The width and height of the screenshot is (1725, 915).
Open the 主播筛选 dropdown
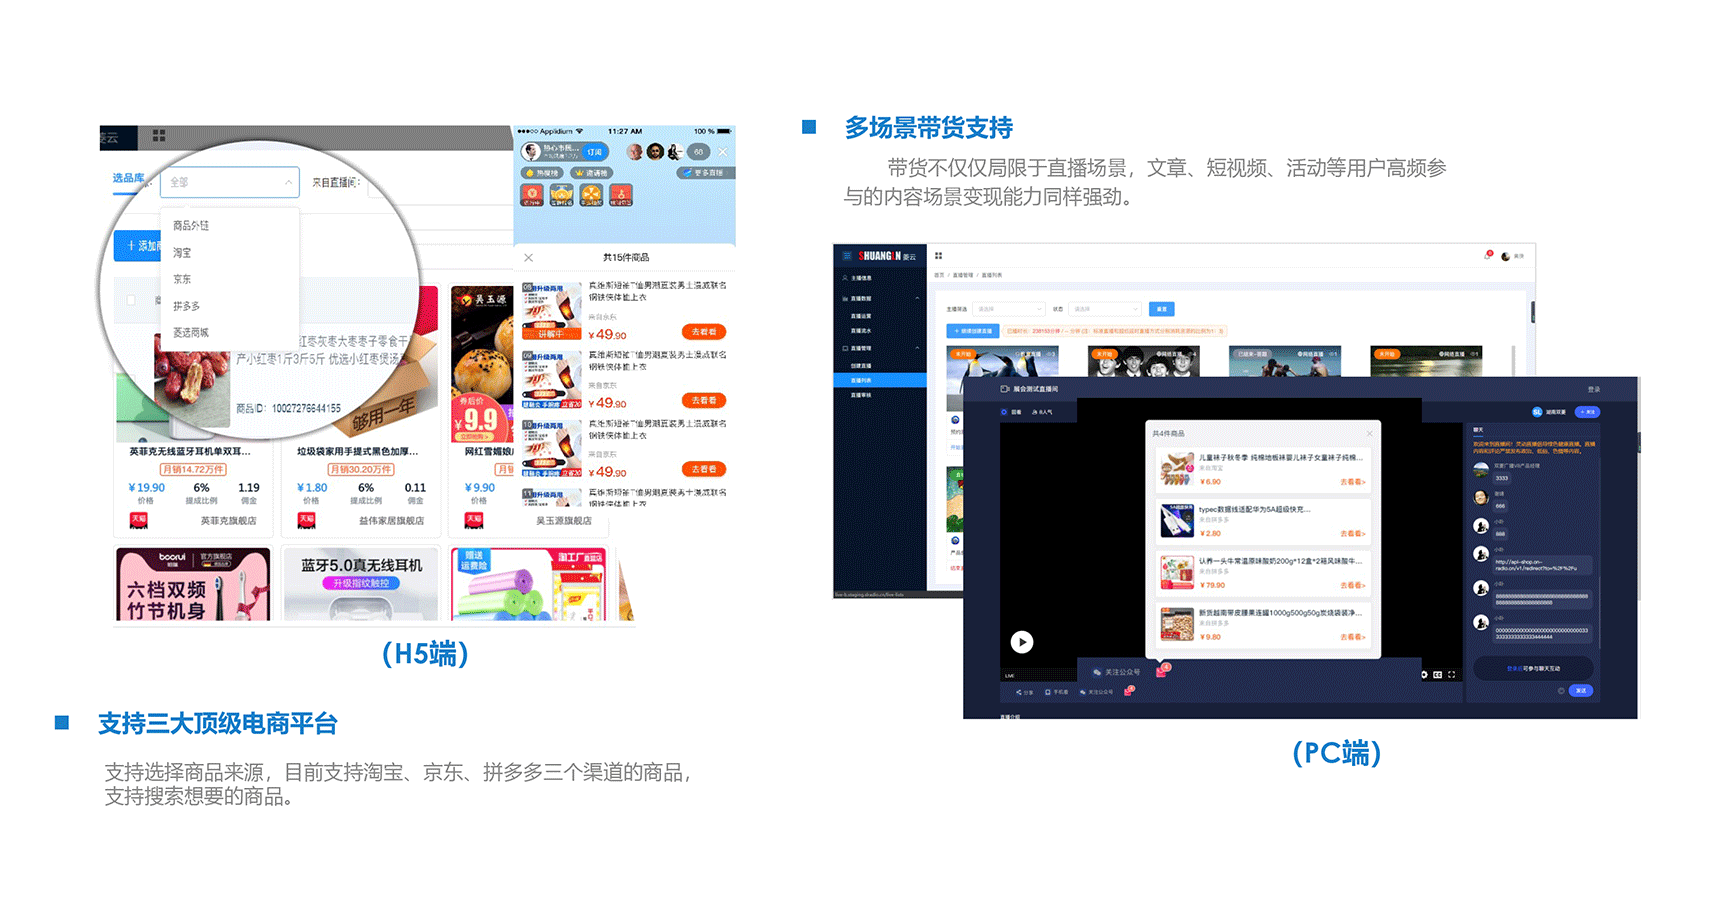[1008, 309]
